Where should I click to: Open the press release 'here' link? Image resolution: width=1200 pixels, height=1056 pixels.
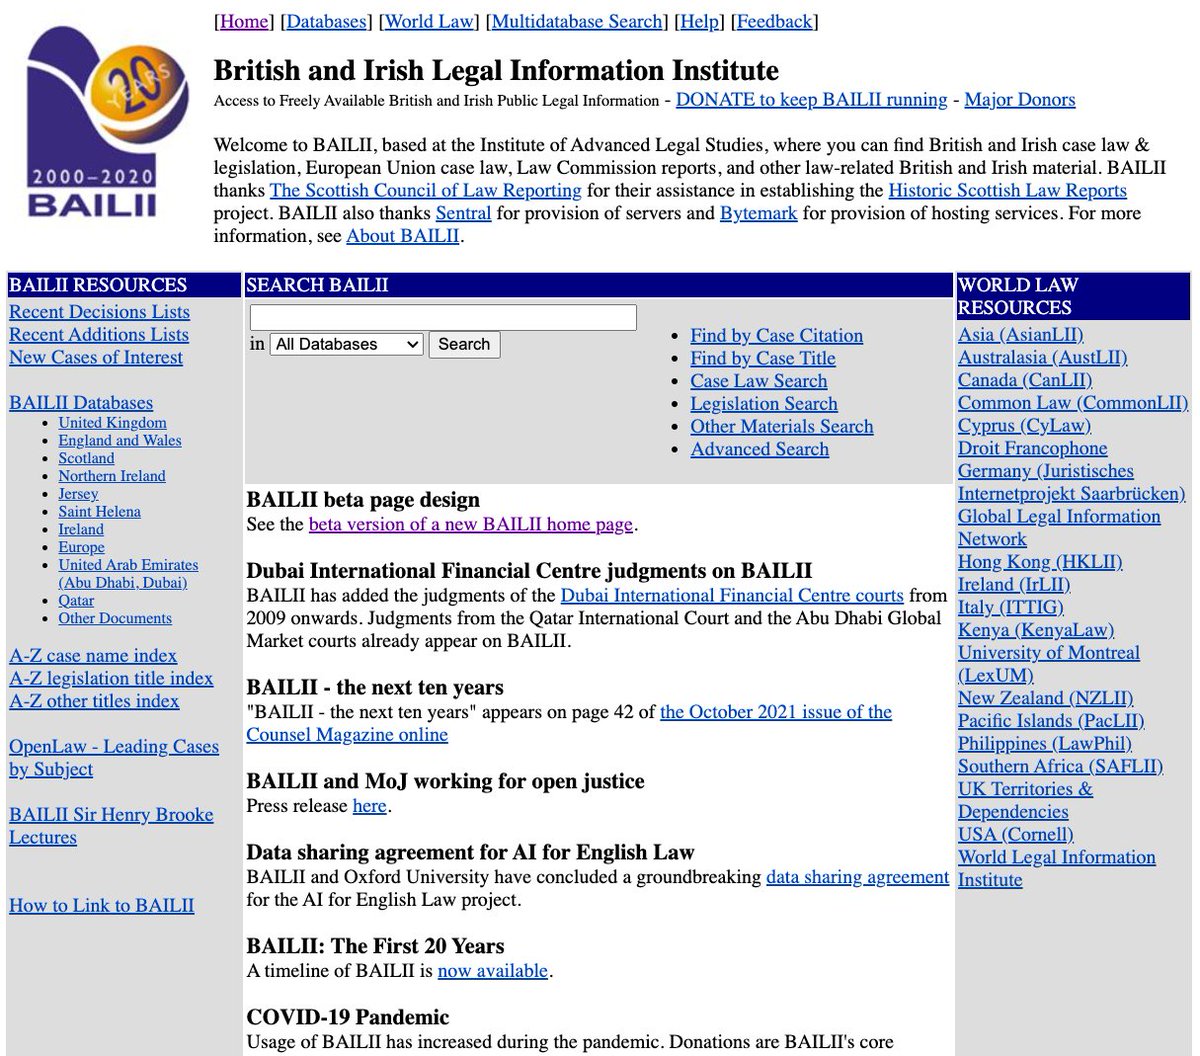click(370, 805)
